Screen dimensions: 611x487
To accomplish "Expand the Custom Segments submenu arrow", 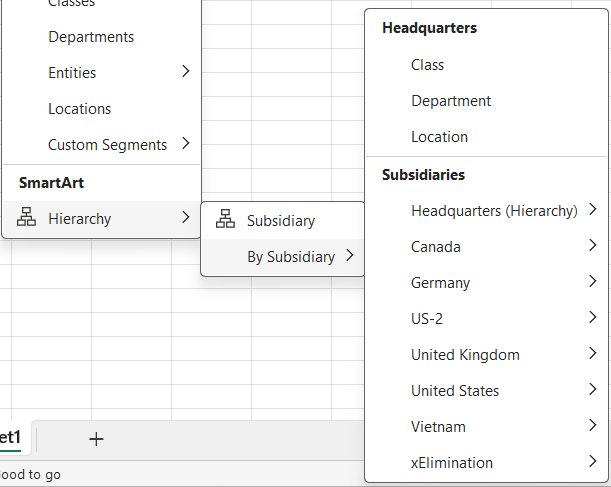I will 185,144.
